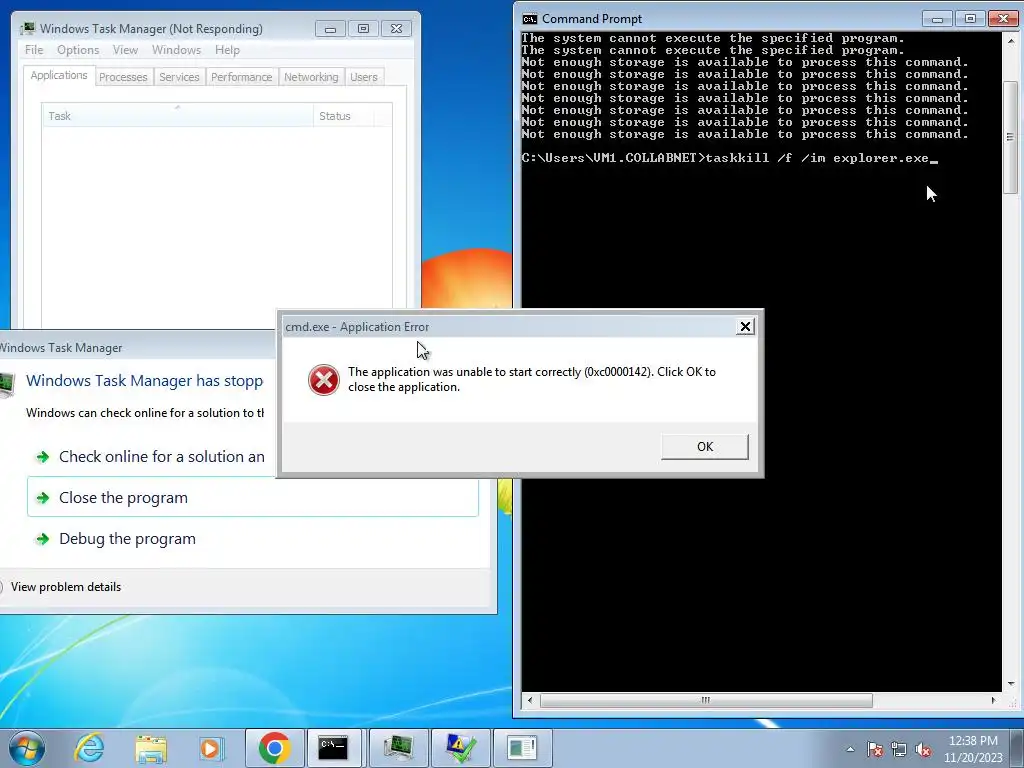Click OK in the cmd.exe Application Error dialog
Viewport: 1024px width, 768px height.
[x=705, y=447]
